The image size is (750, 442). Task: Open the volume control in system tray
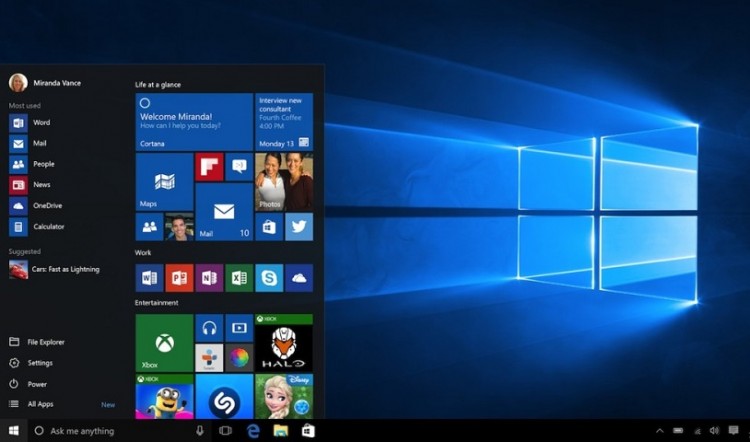coord(714,431)
